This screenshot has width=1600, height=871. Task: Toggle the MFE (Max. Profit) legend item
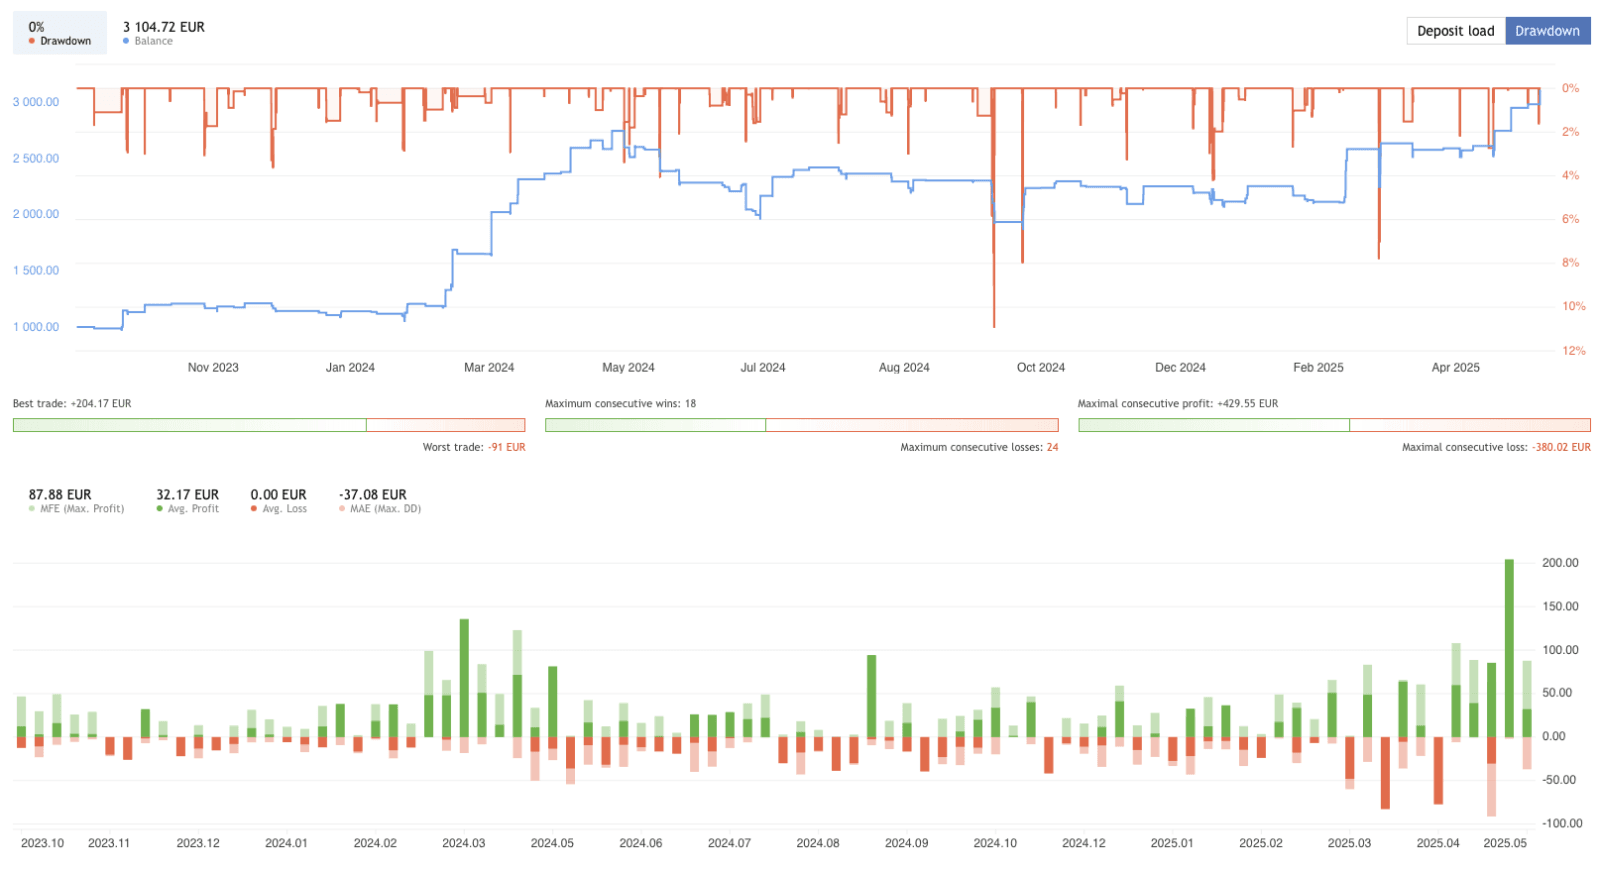tap(76, 501)
